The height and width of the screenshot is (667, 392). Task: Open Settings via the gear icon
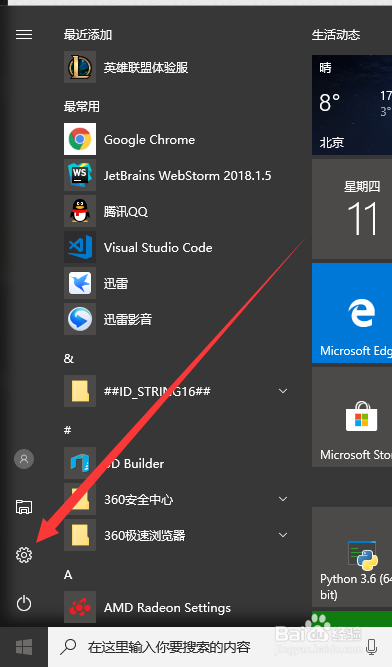point(24,555)
